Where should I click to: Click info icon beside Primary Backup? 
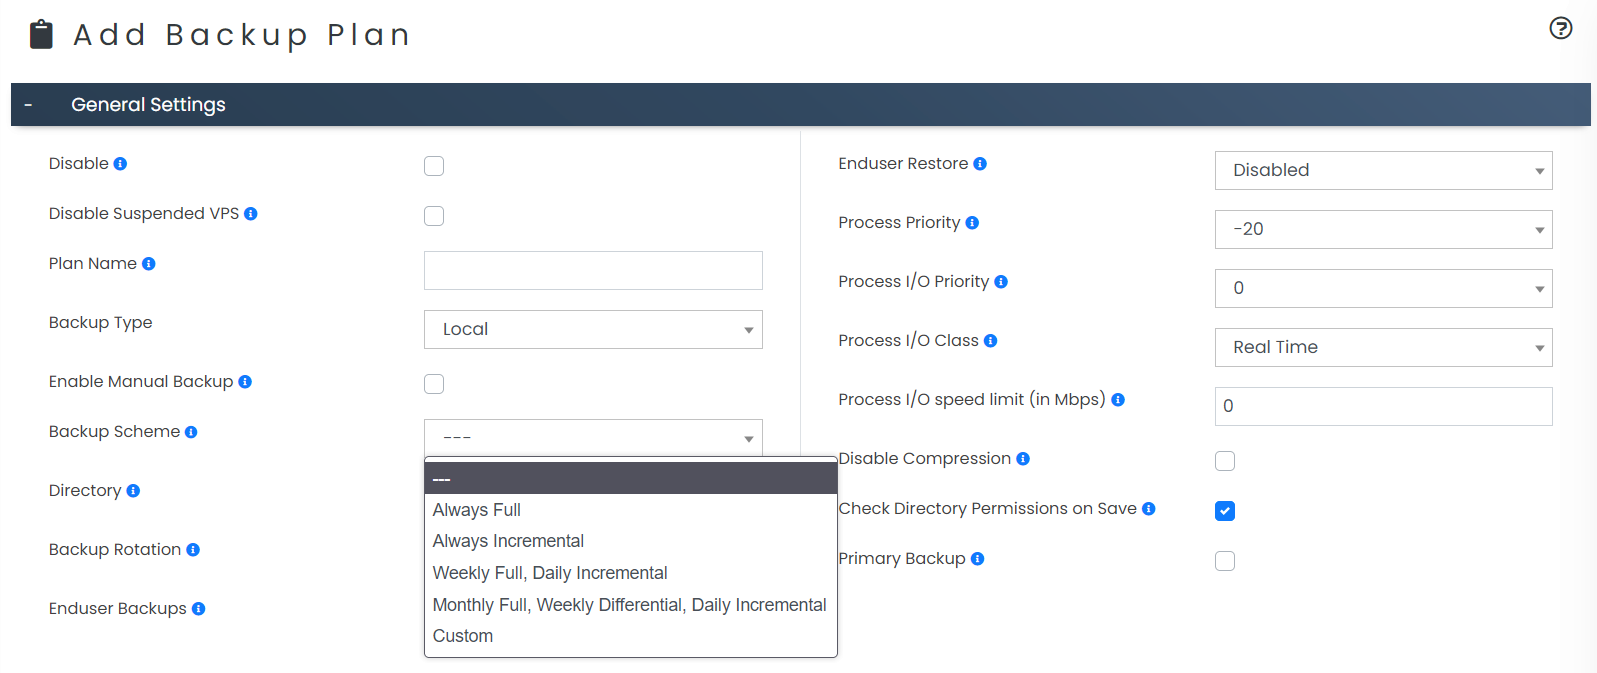(977, 559)
